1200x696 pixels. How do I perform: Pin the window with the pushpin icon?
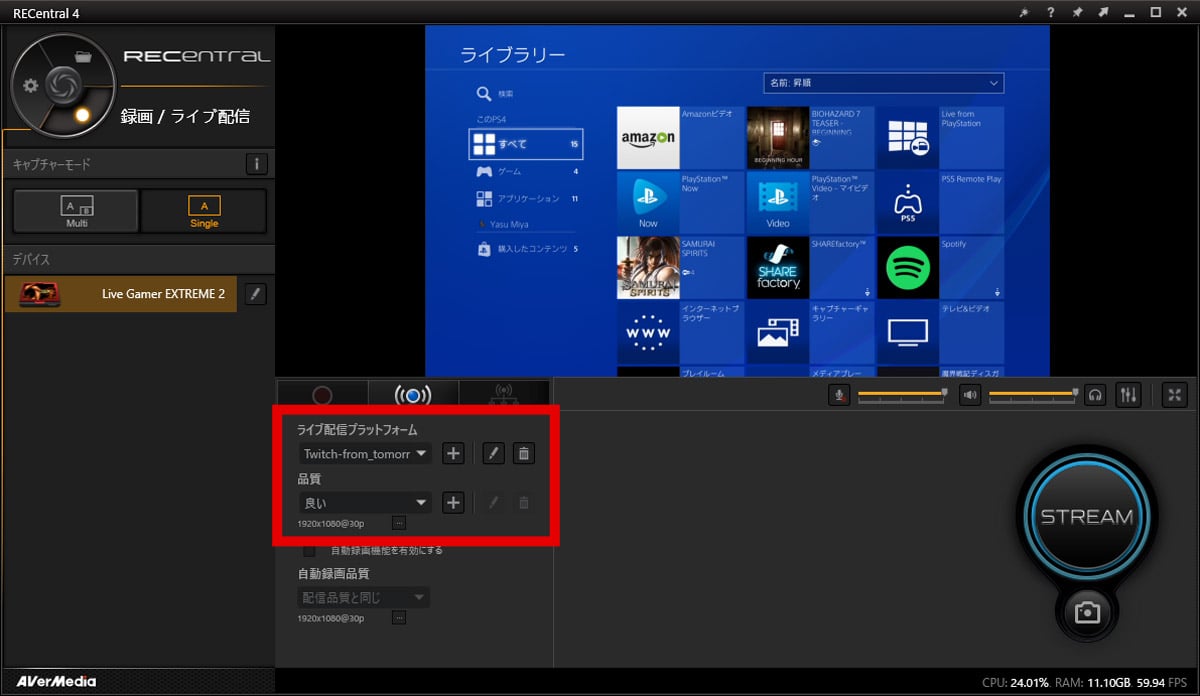pyautogui.click(x=1077, y=12)
